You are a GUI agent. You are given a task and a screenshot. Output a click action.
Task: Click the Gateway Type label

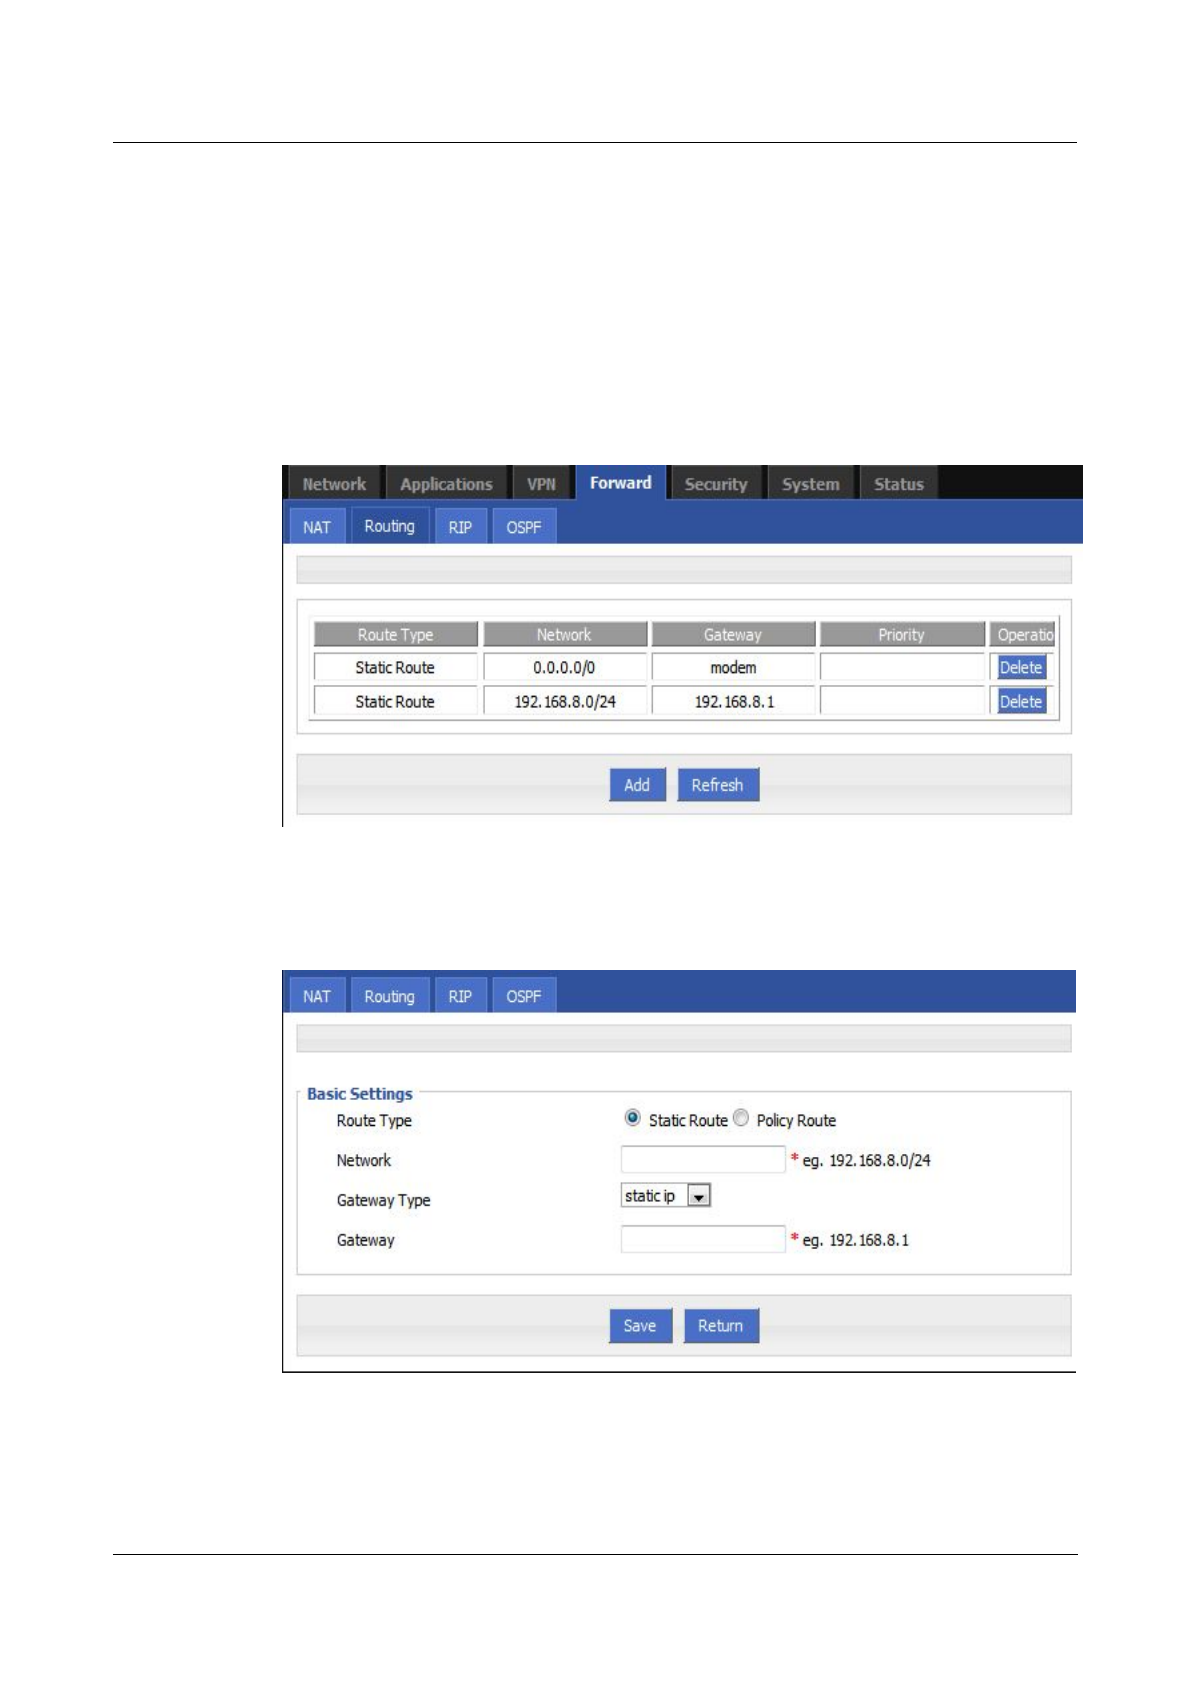tap(384, 1200)
